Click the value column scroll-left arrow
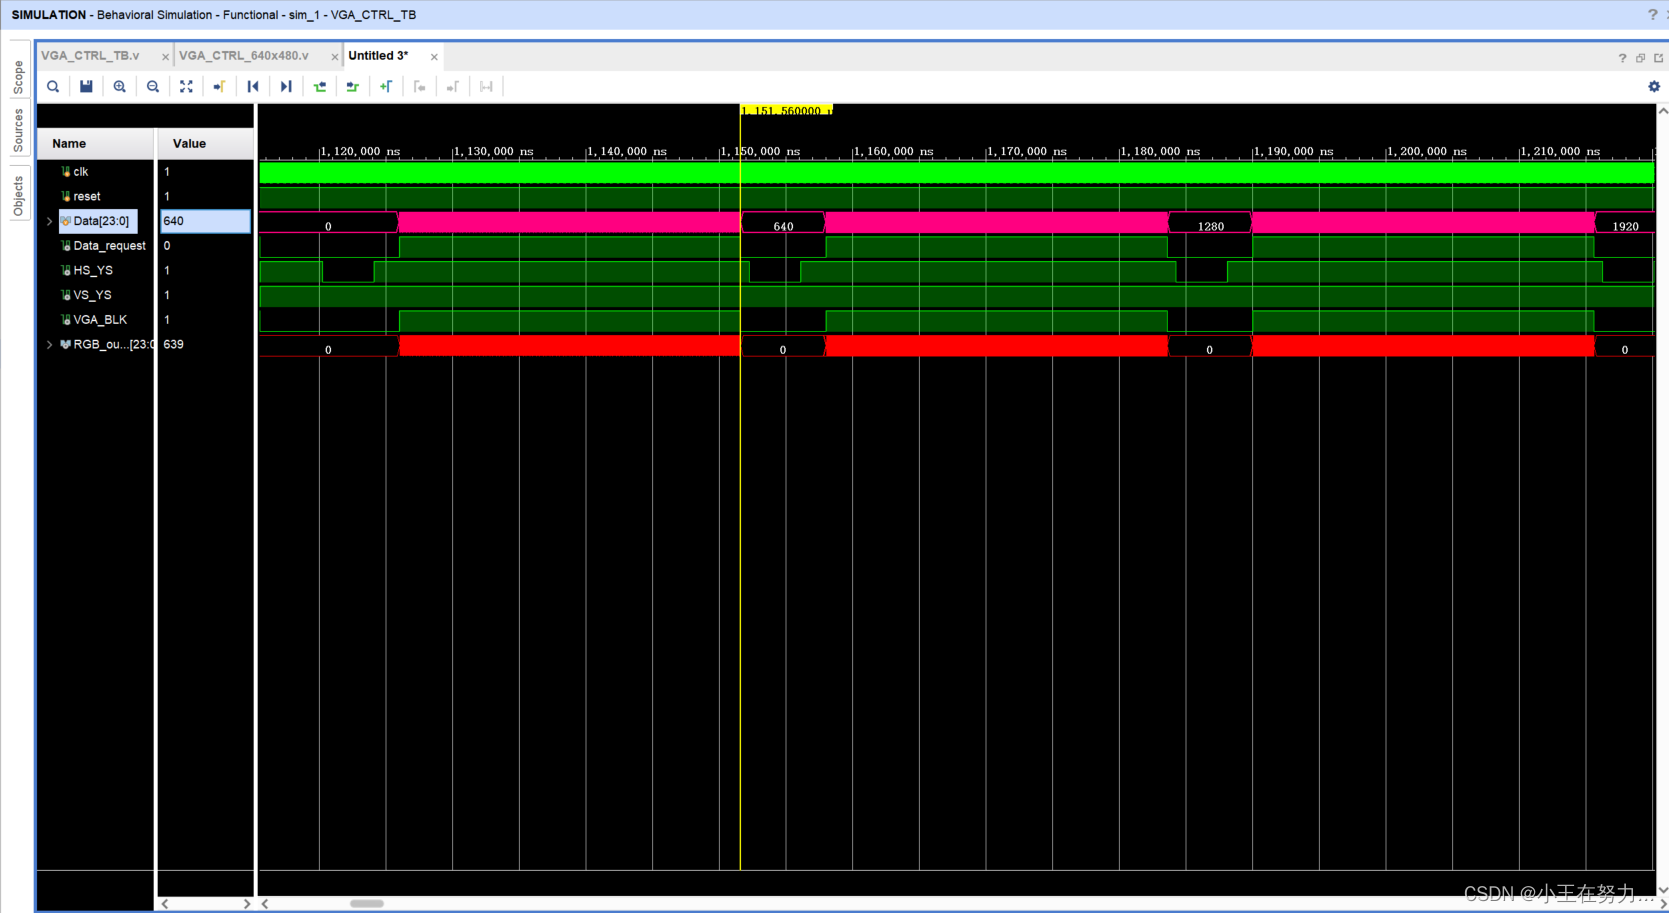 click(165, 904)
